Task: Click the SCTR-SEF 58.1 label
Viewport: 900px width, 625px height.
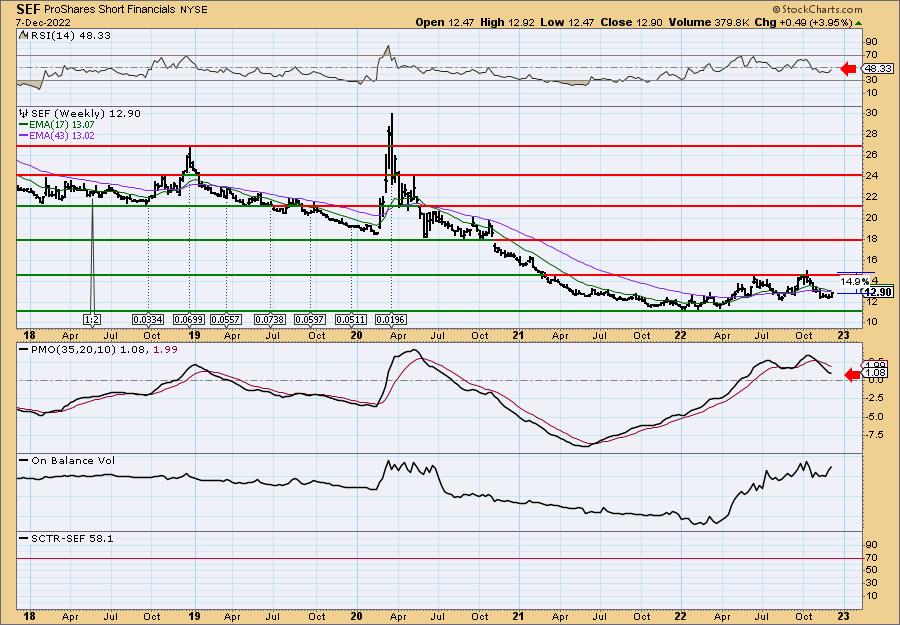Action: pos(67,538)
